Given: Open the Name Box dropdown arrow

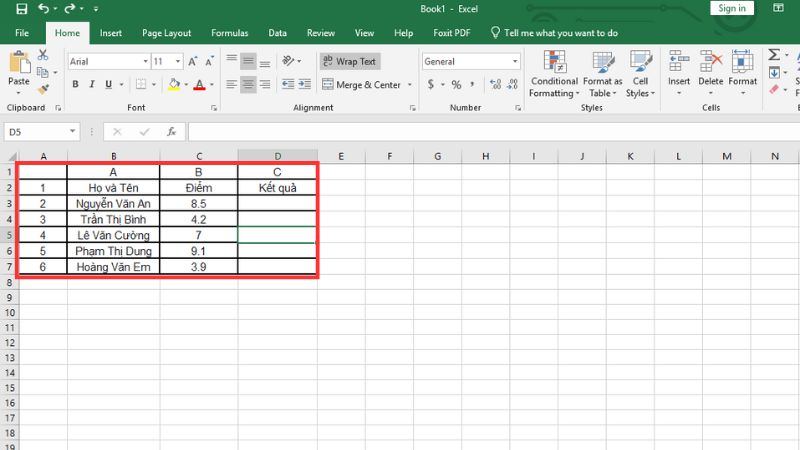Looking at the screenshot, I should pos(73,132).
